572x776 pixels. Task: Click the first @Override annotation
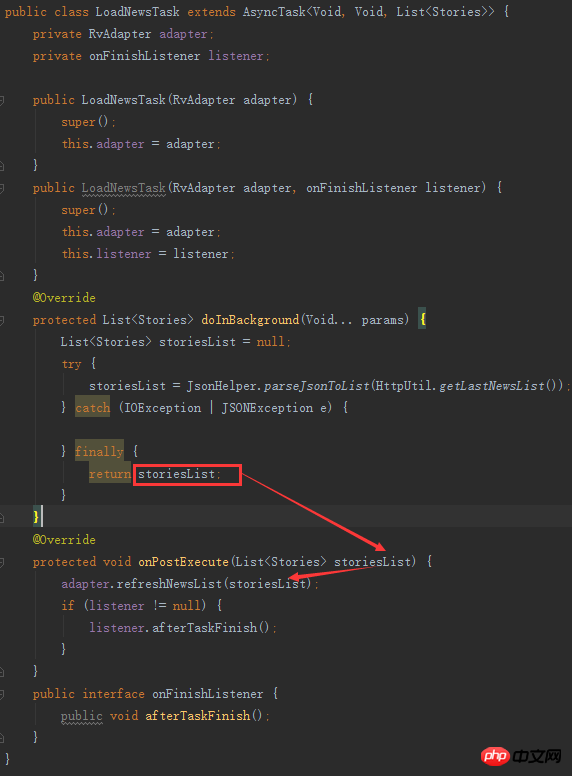(x=64, y=298)
